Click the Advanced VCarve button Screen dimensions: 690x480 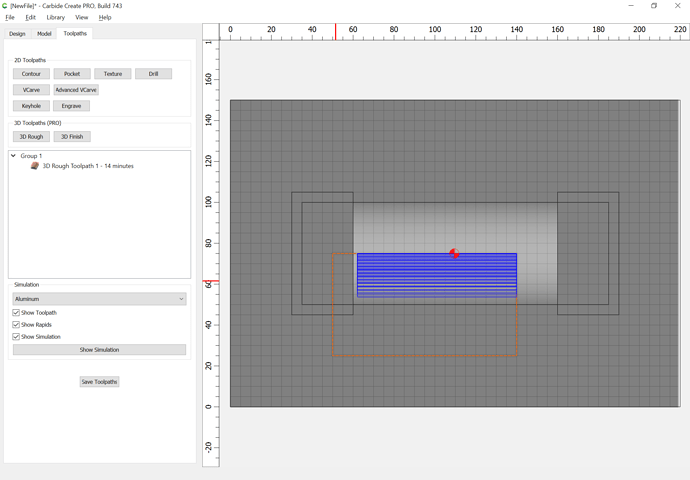click(76, 90)
